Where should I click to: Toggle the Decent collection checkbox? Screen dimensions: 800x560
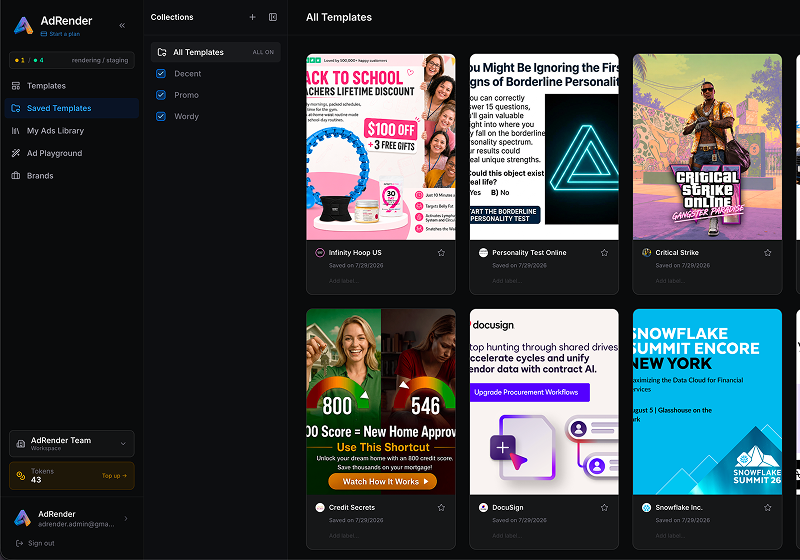coord(161,73)
